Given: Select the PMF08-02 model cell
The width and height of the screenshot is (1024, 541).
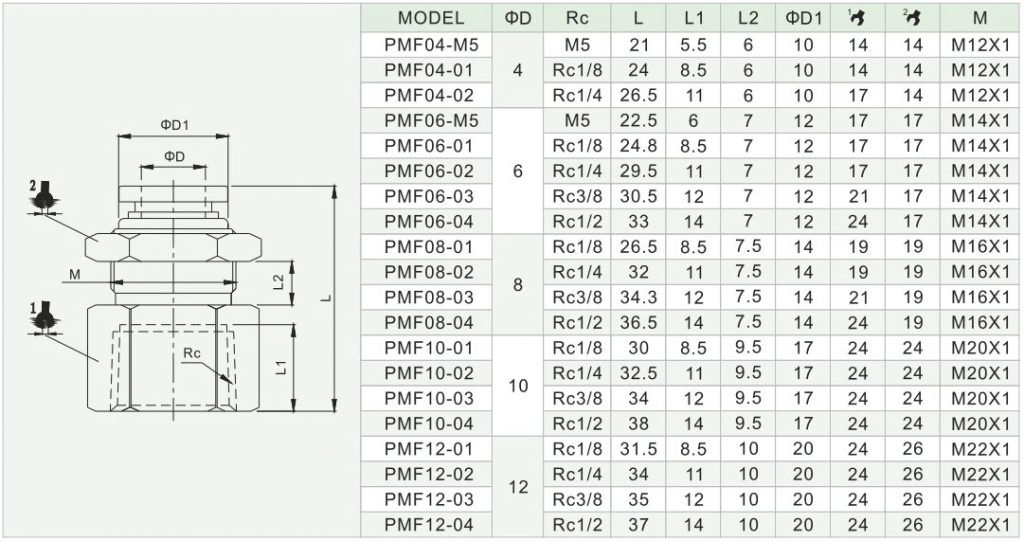Looking at the screenshot, I should [x=430, y=272].
